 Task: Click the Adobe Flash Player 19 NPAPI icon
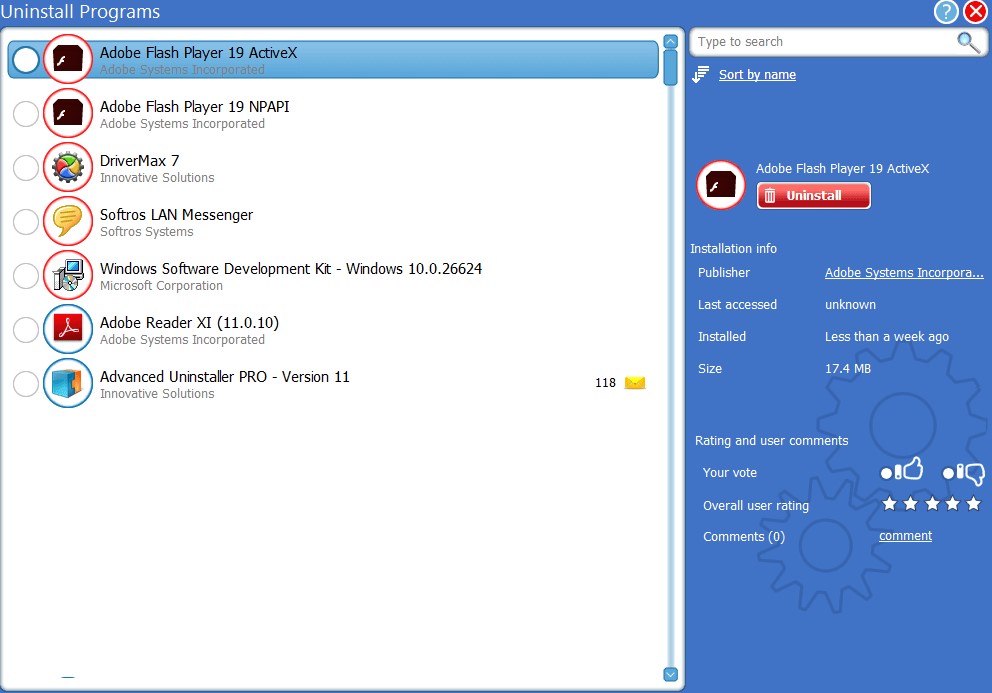[x=68, y=114]
